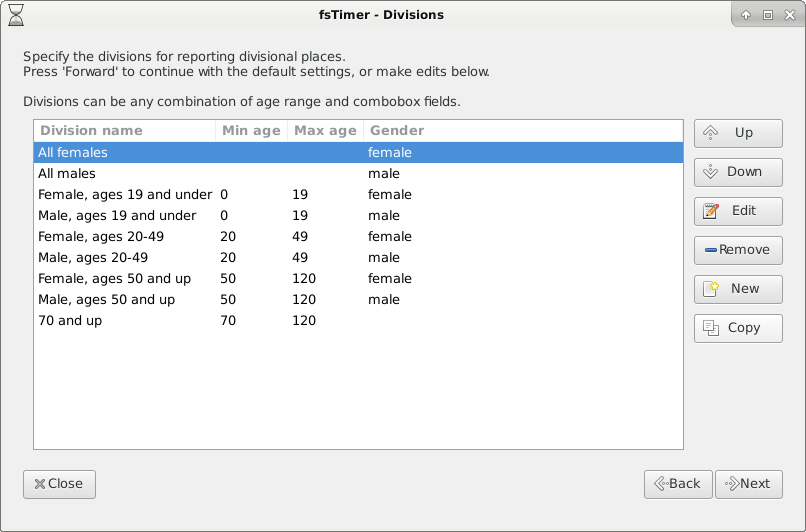This screenshot has height=532, width=806.
Task: Sort by Gender column header
Action: pyautogui.click(x=523, y=131)
